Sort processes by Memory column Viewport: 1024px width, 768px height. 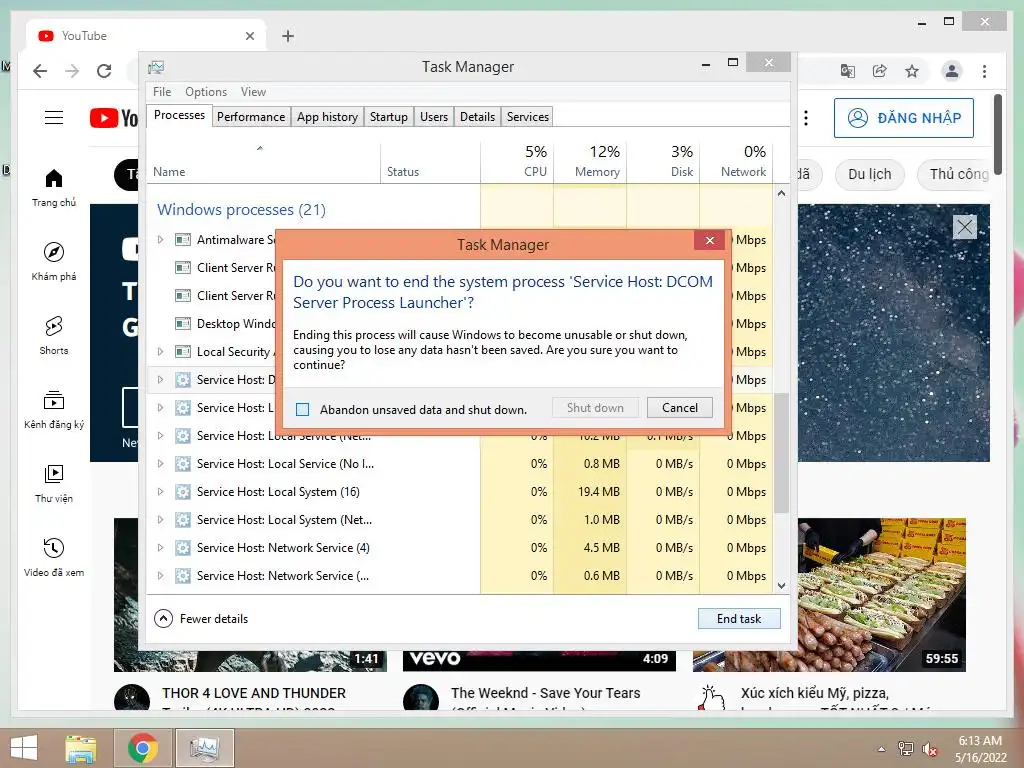[590, 162]
